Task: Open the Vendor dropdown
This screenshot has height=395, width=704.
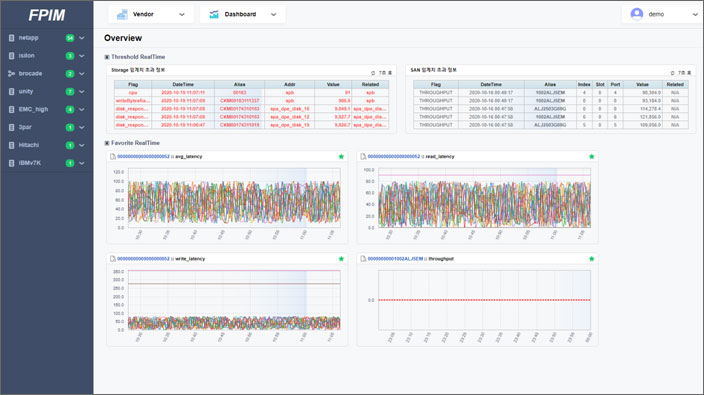Action: [x=151, y=14]
